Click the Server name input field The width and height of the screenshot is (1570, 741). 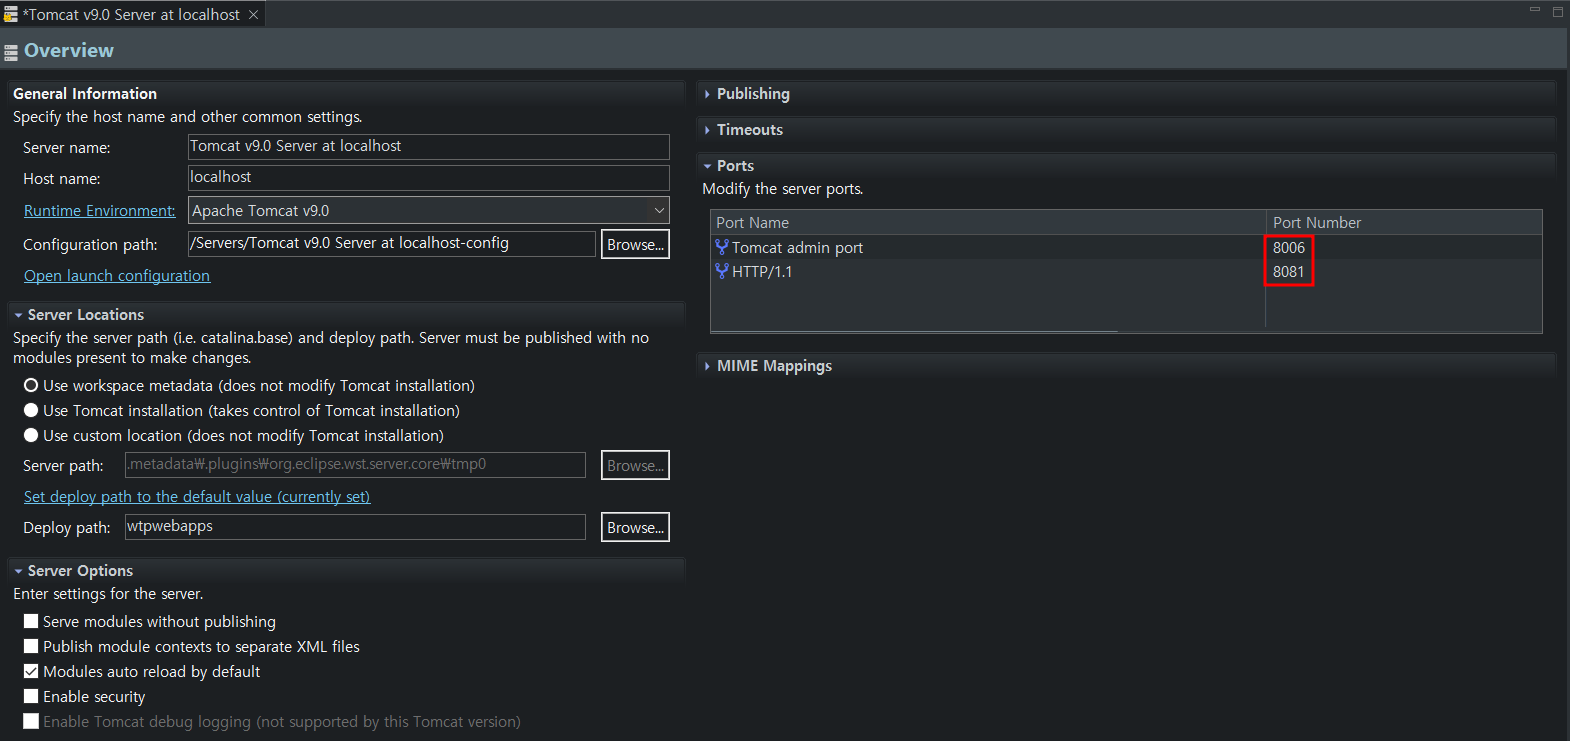pyautogui.click(x=429, y=146)
